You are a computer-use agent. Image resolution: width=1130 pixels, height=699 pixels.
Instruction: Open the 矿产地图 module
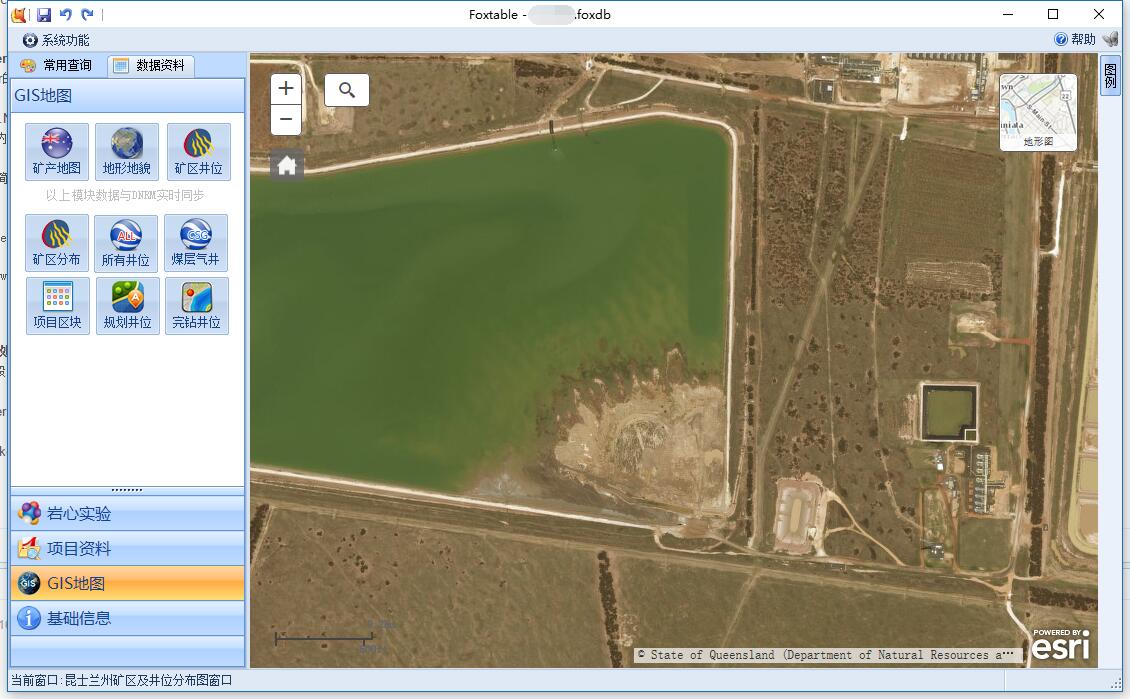point(57,151)
